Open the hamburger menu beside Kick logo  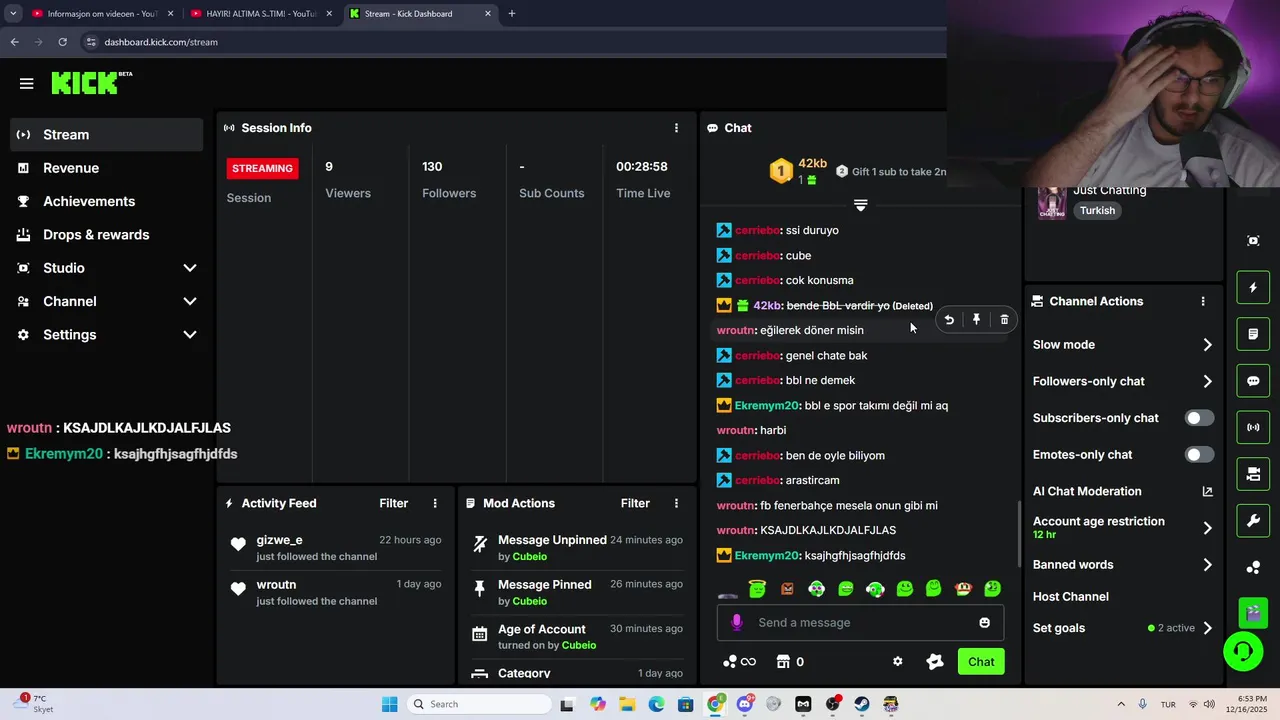pos(27,84)
